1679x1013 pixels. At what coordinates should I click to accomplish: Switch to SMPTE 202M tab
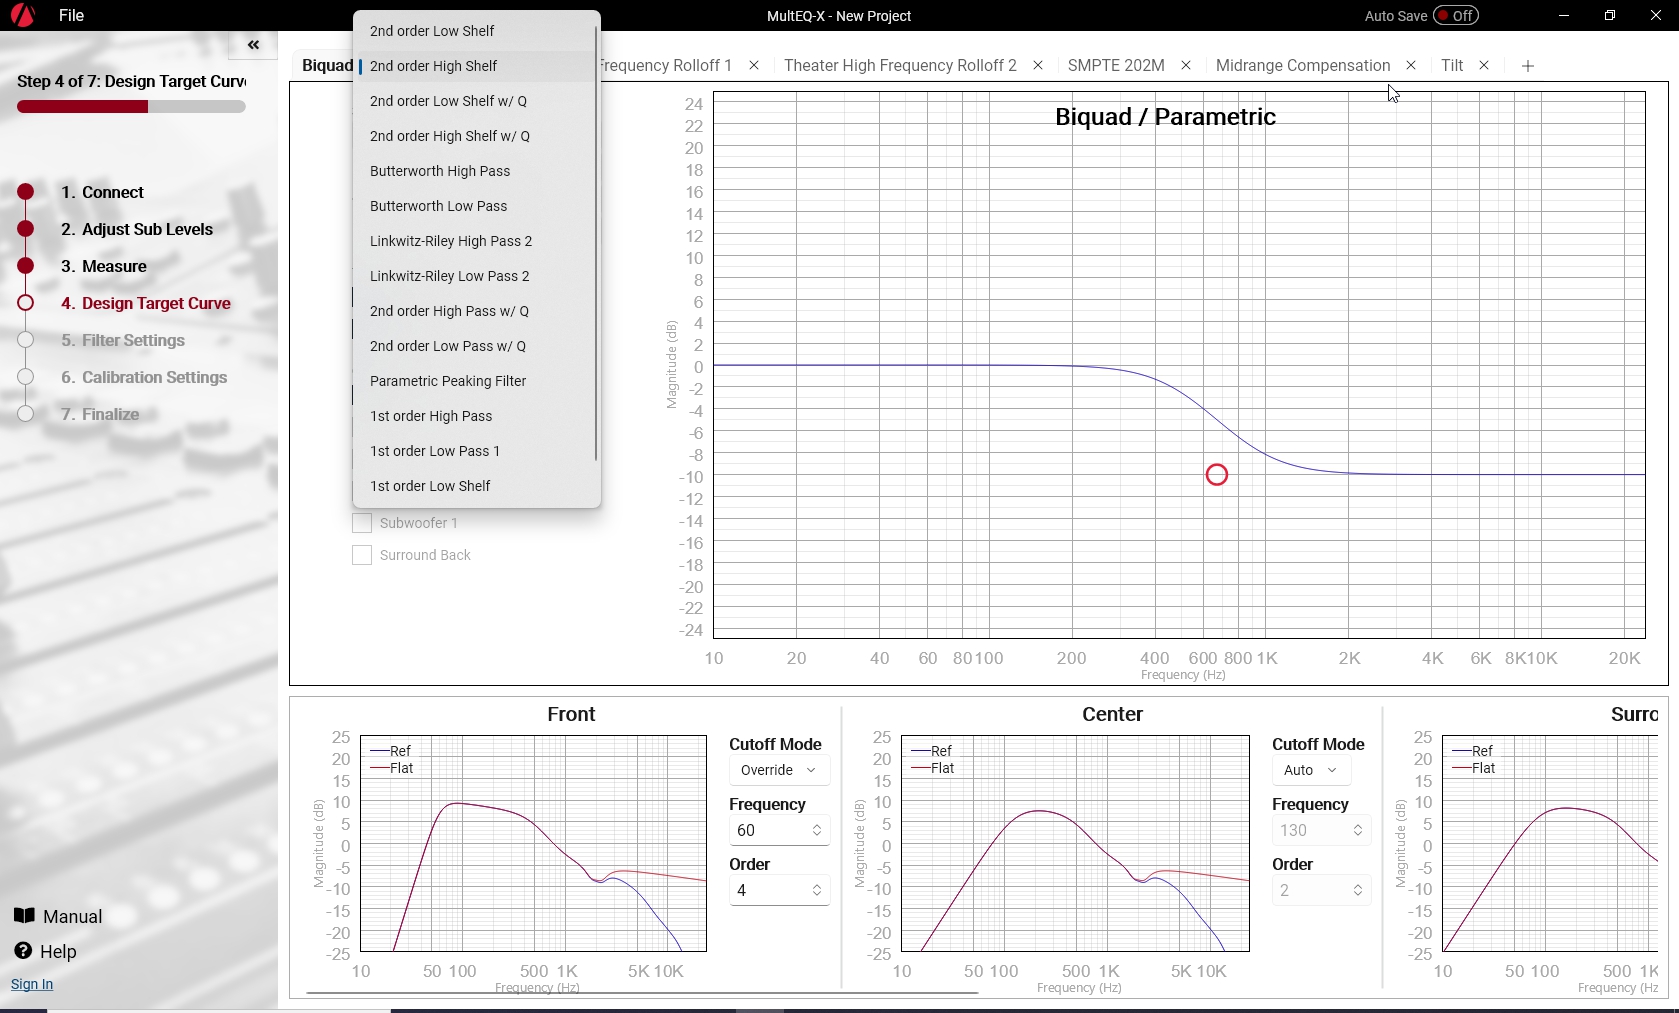pyautogui.click(x=1116, y=65)
